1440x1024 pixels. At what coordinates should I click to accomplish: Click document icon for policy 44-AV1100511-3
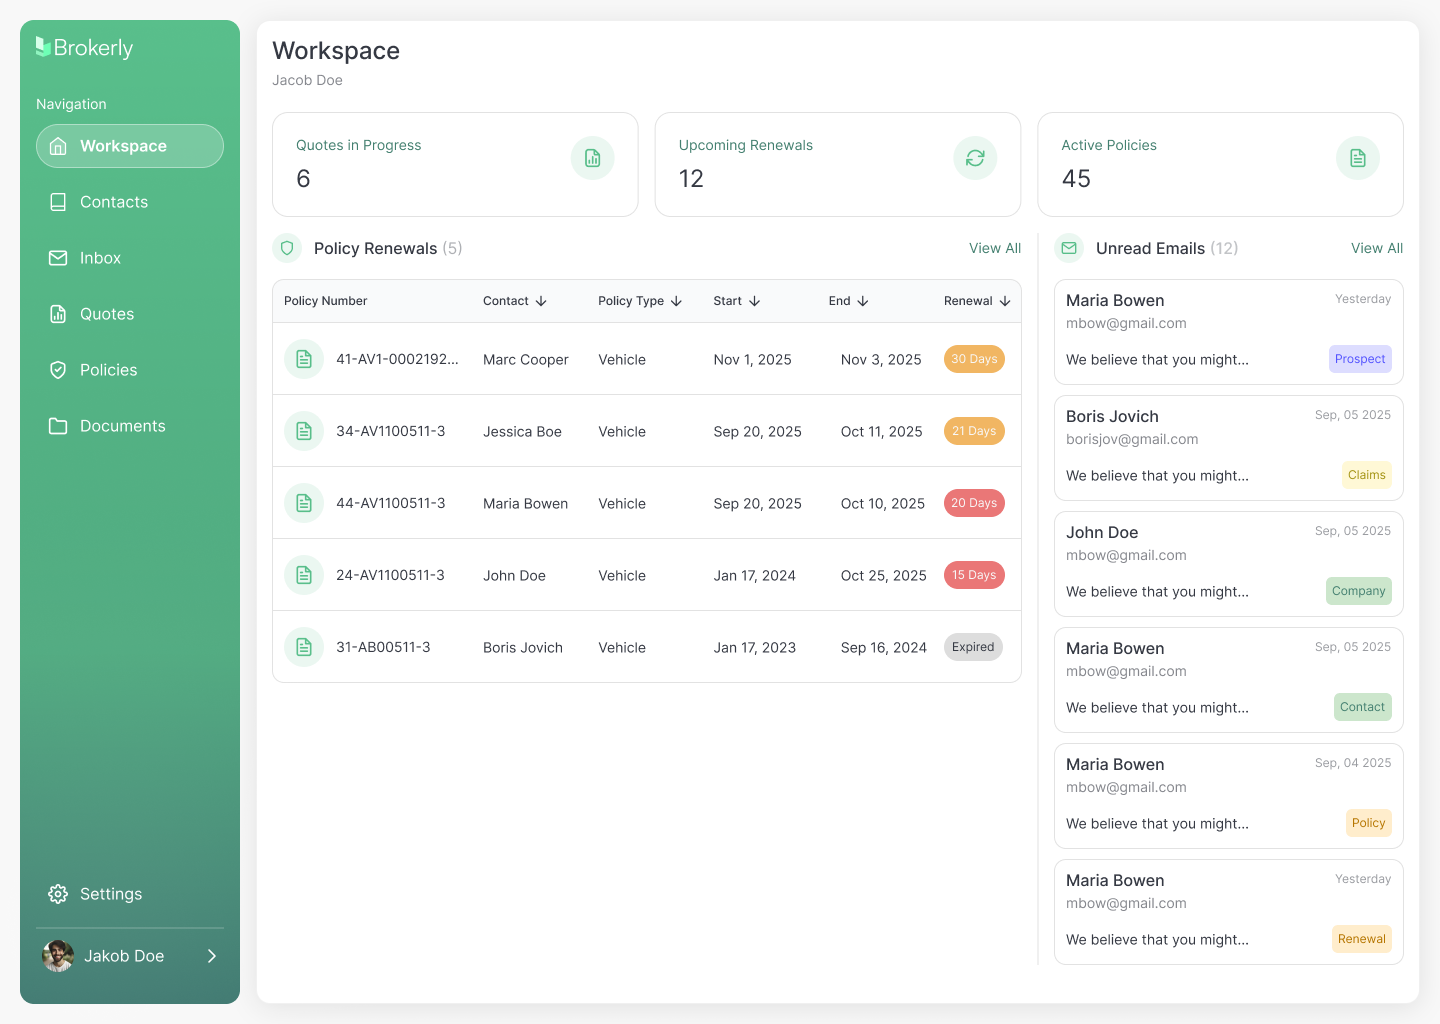304,503
